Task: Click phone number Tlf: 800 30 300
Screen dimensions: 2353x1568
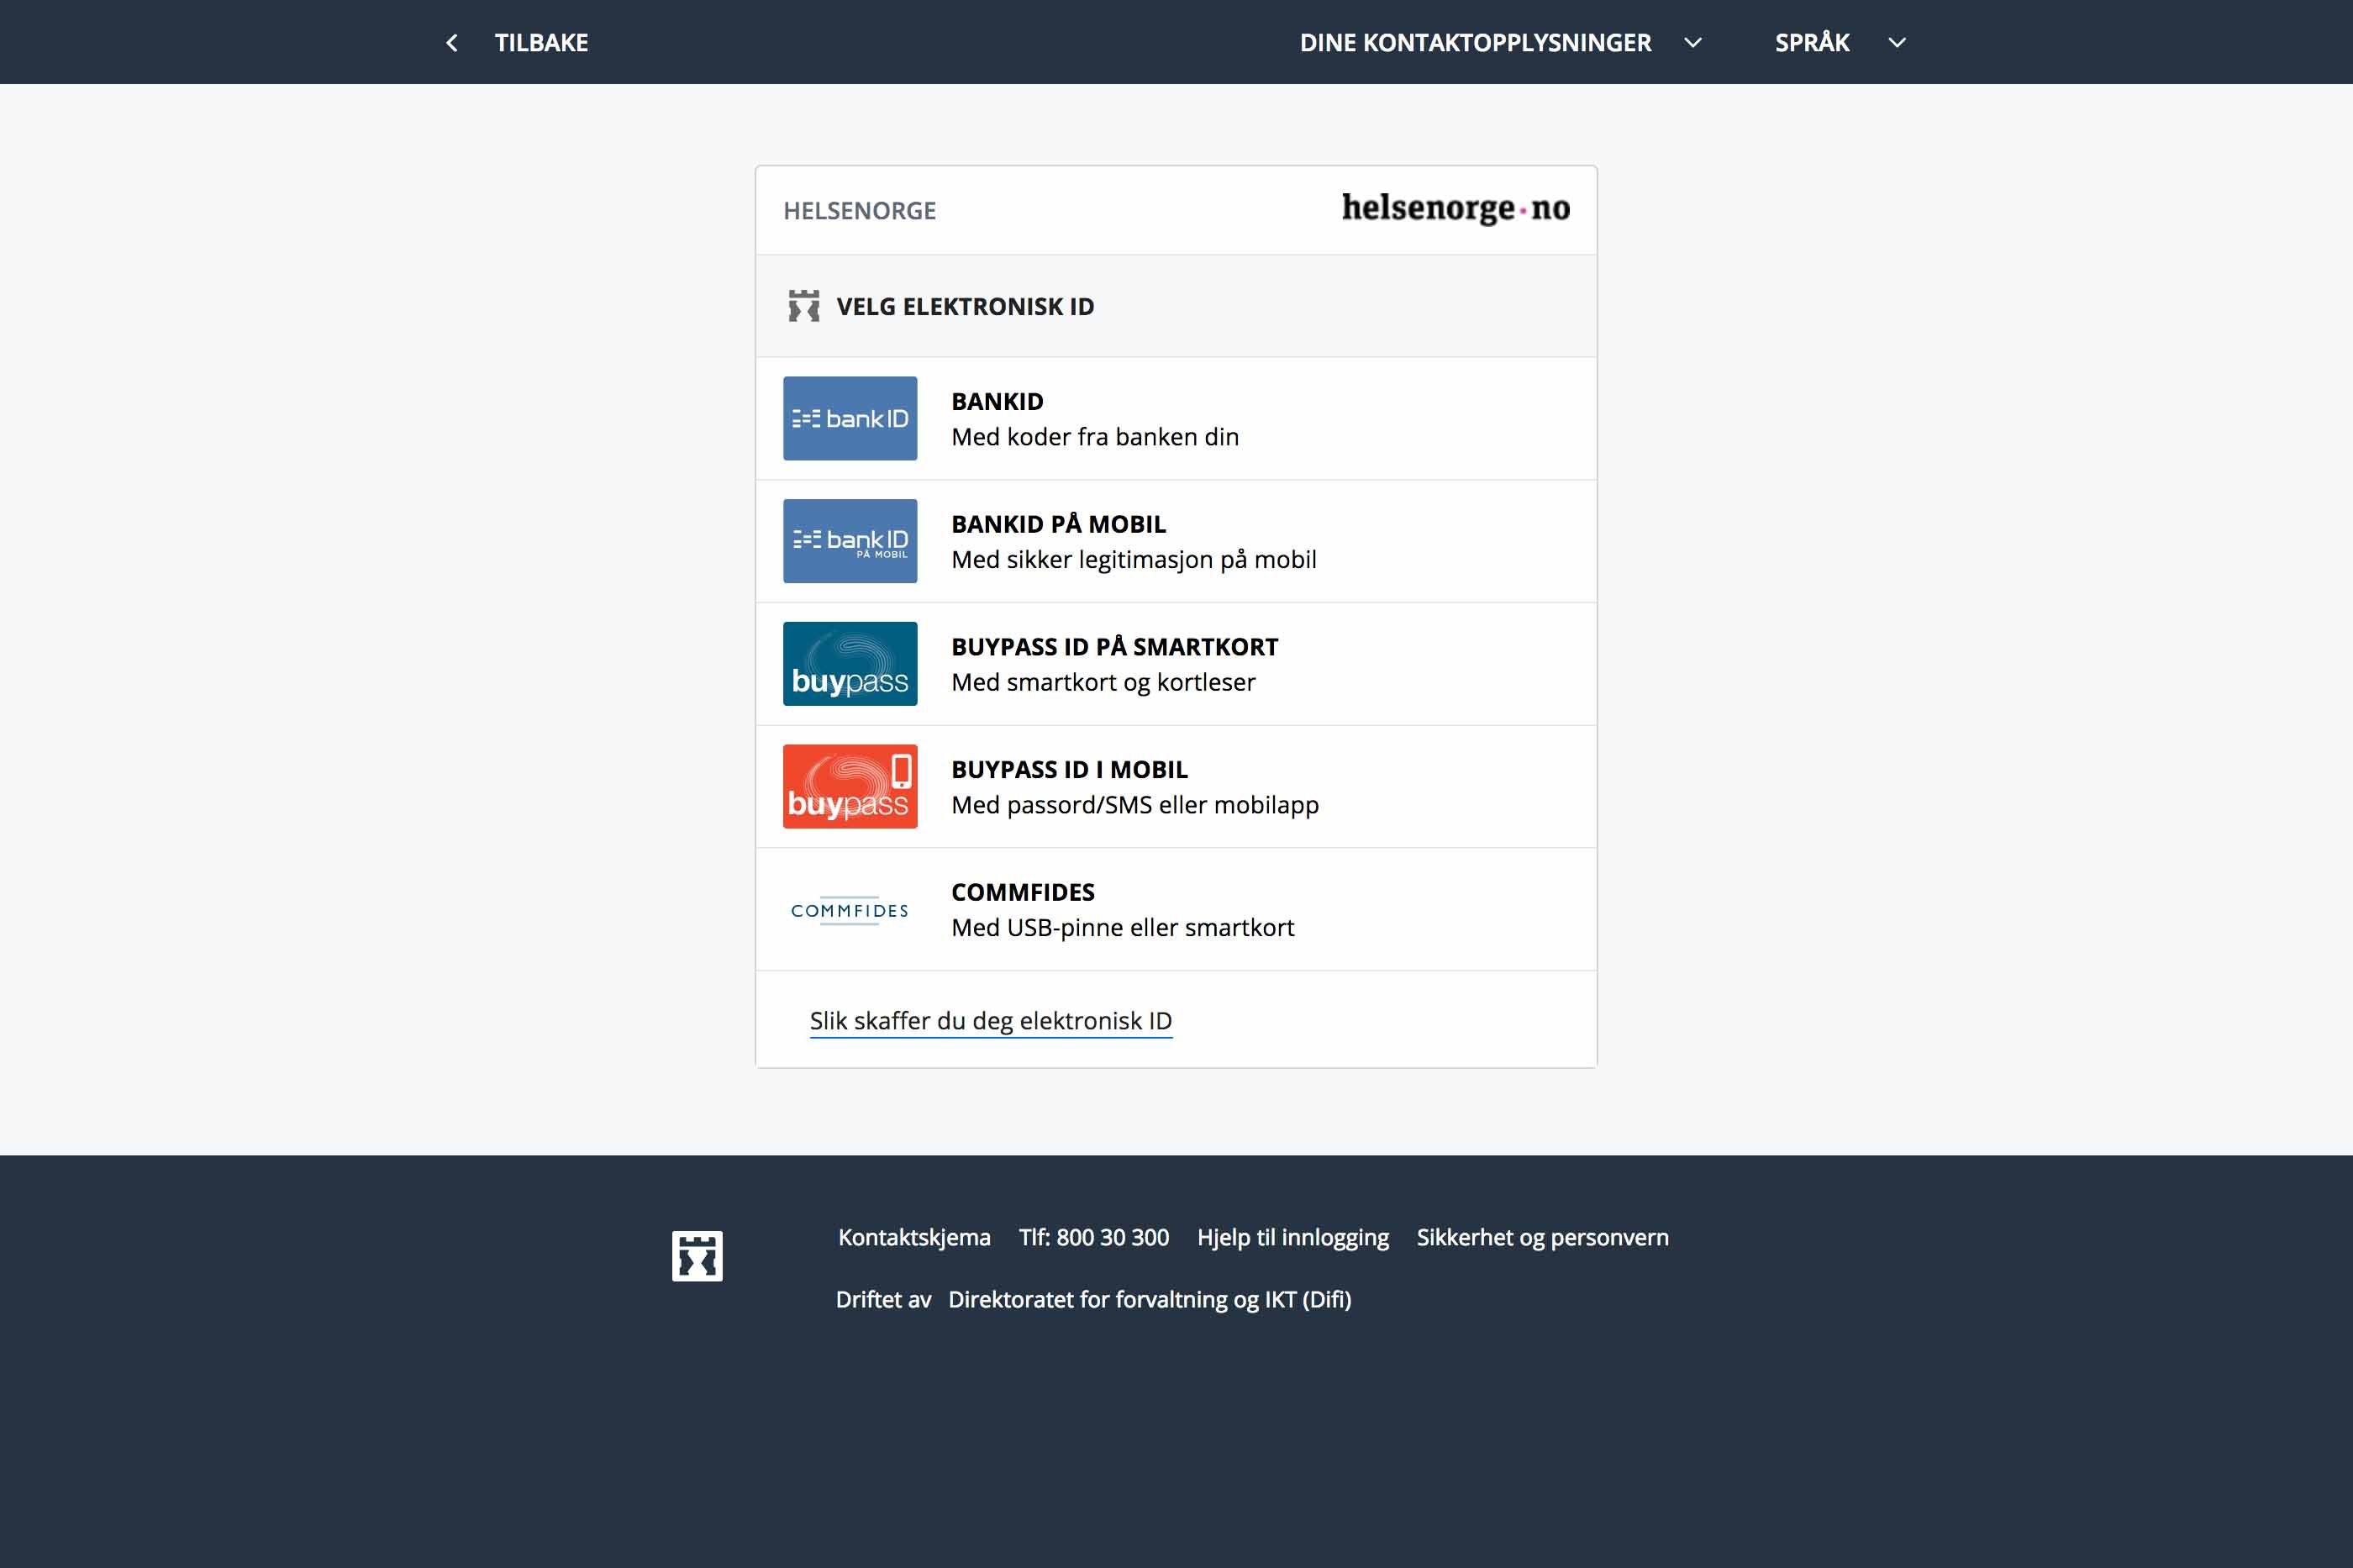Action: (1094, 1238)
